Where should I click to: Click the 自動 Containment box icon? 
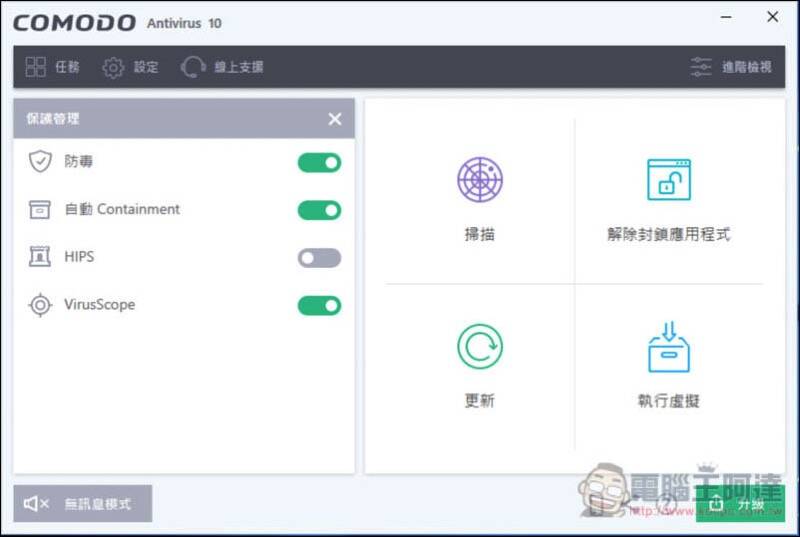click(x=40, y=209)
